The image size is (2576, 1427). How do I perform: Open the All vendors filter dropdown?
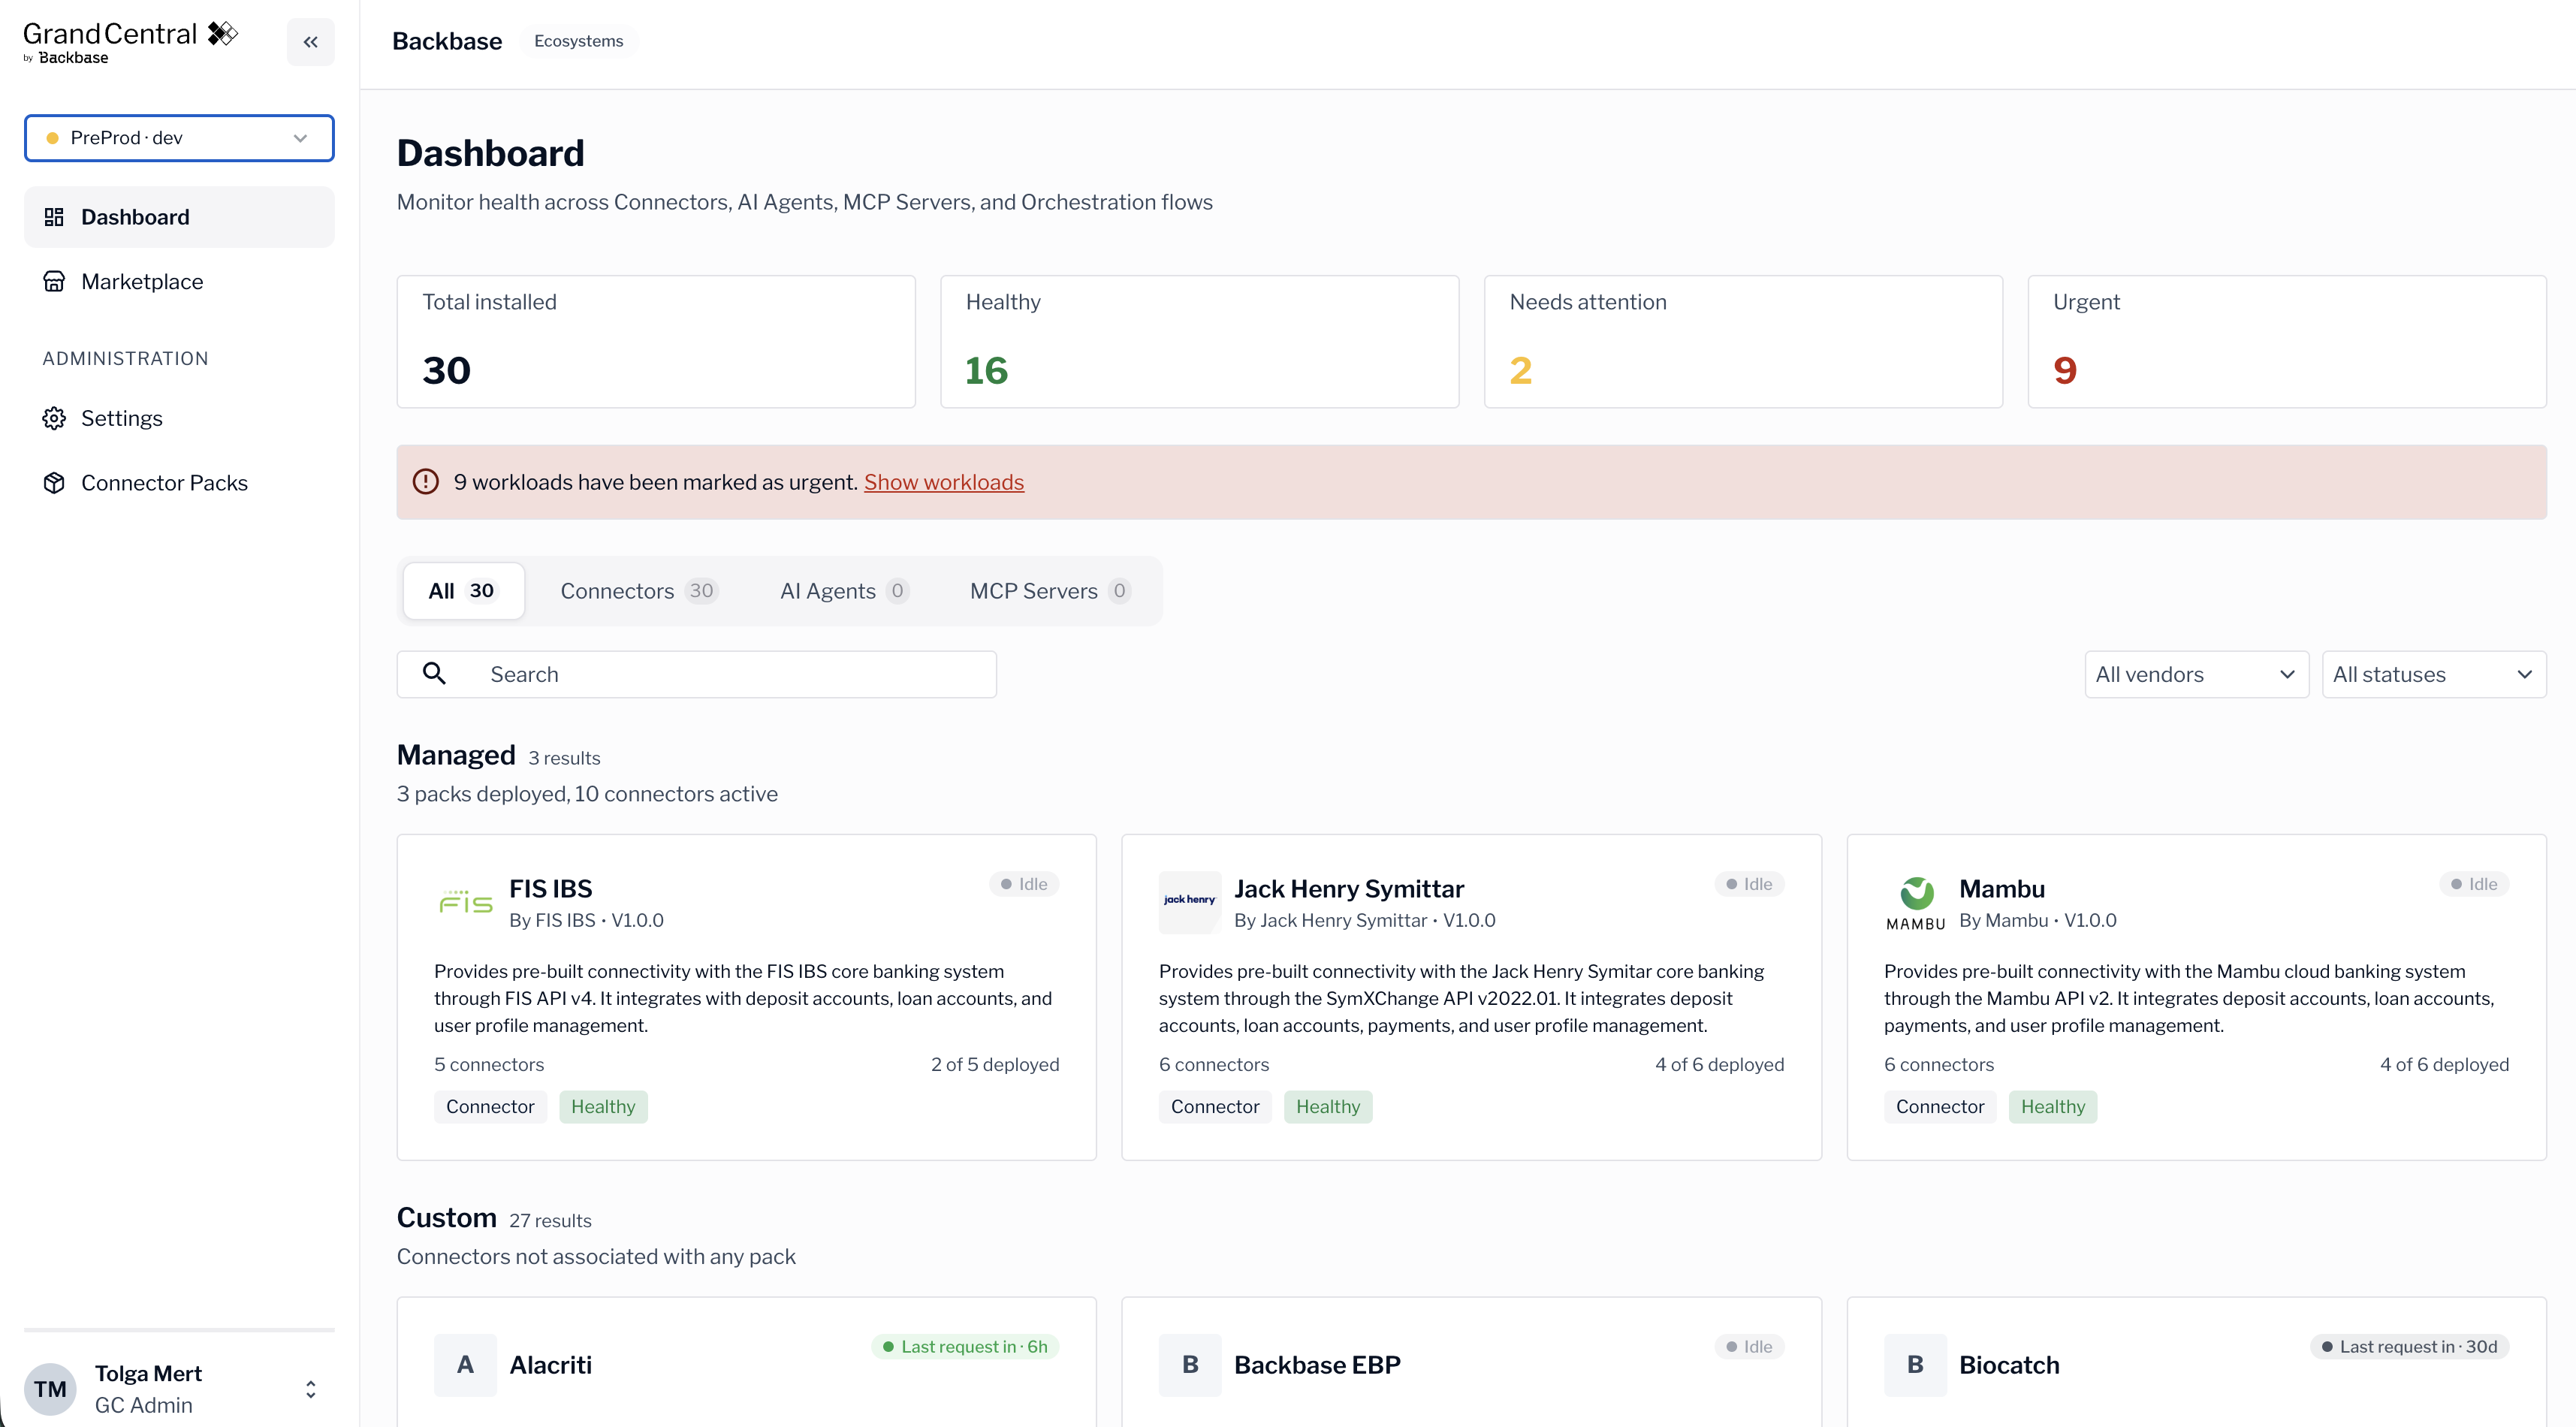(2196, 675)
